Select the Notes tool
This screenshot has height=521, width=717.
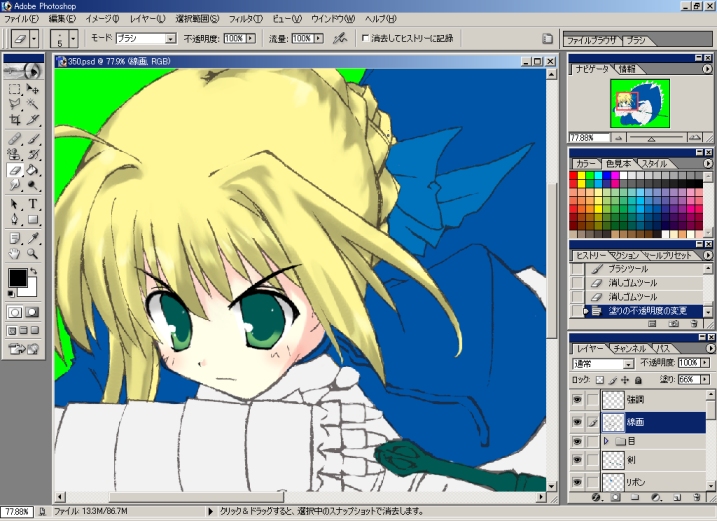15,238
